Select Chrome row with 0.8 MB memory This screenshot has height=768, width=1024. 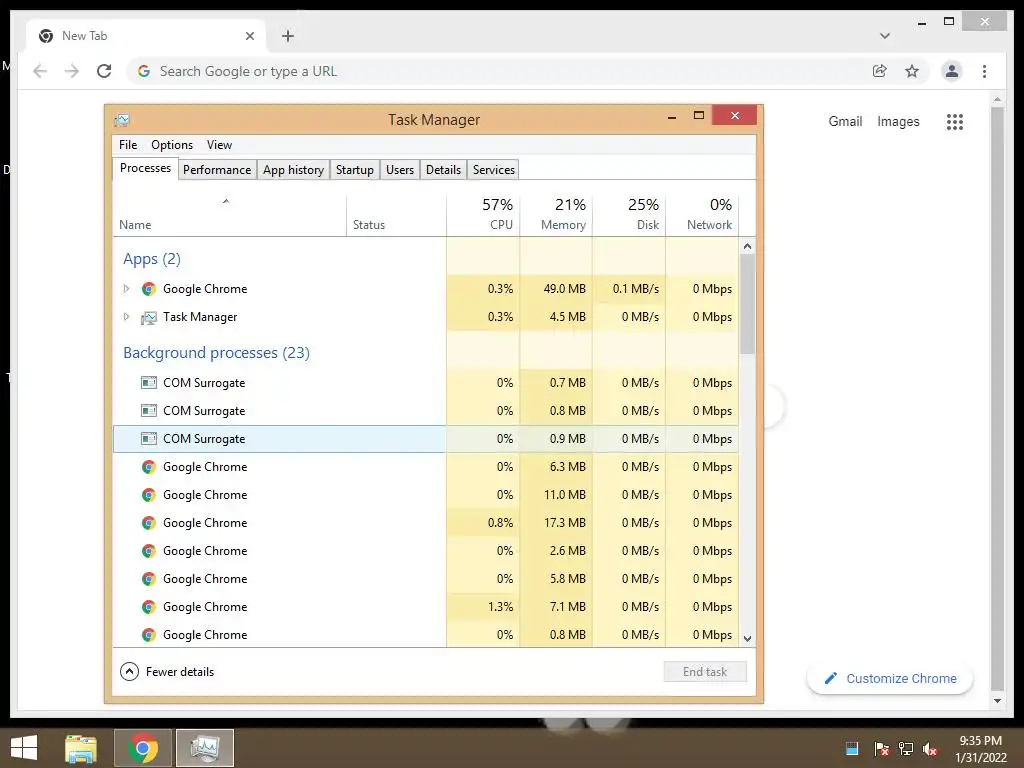(x=426, y=635)
